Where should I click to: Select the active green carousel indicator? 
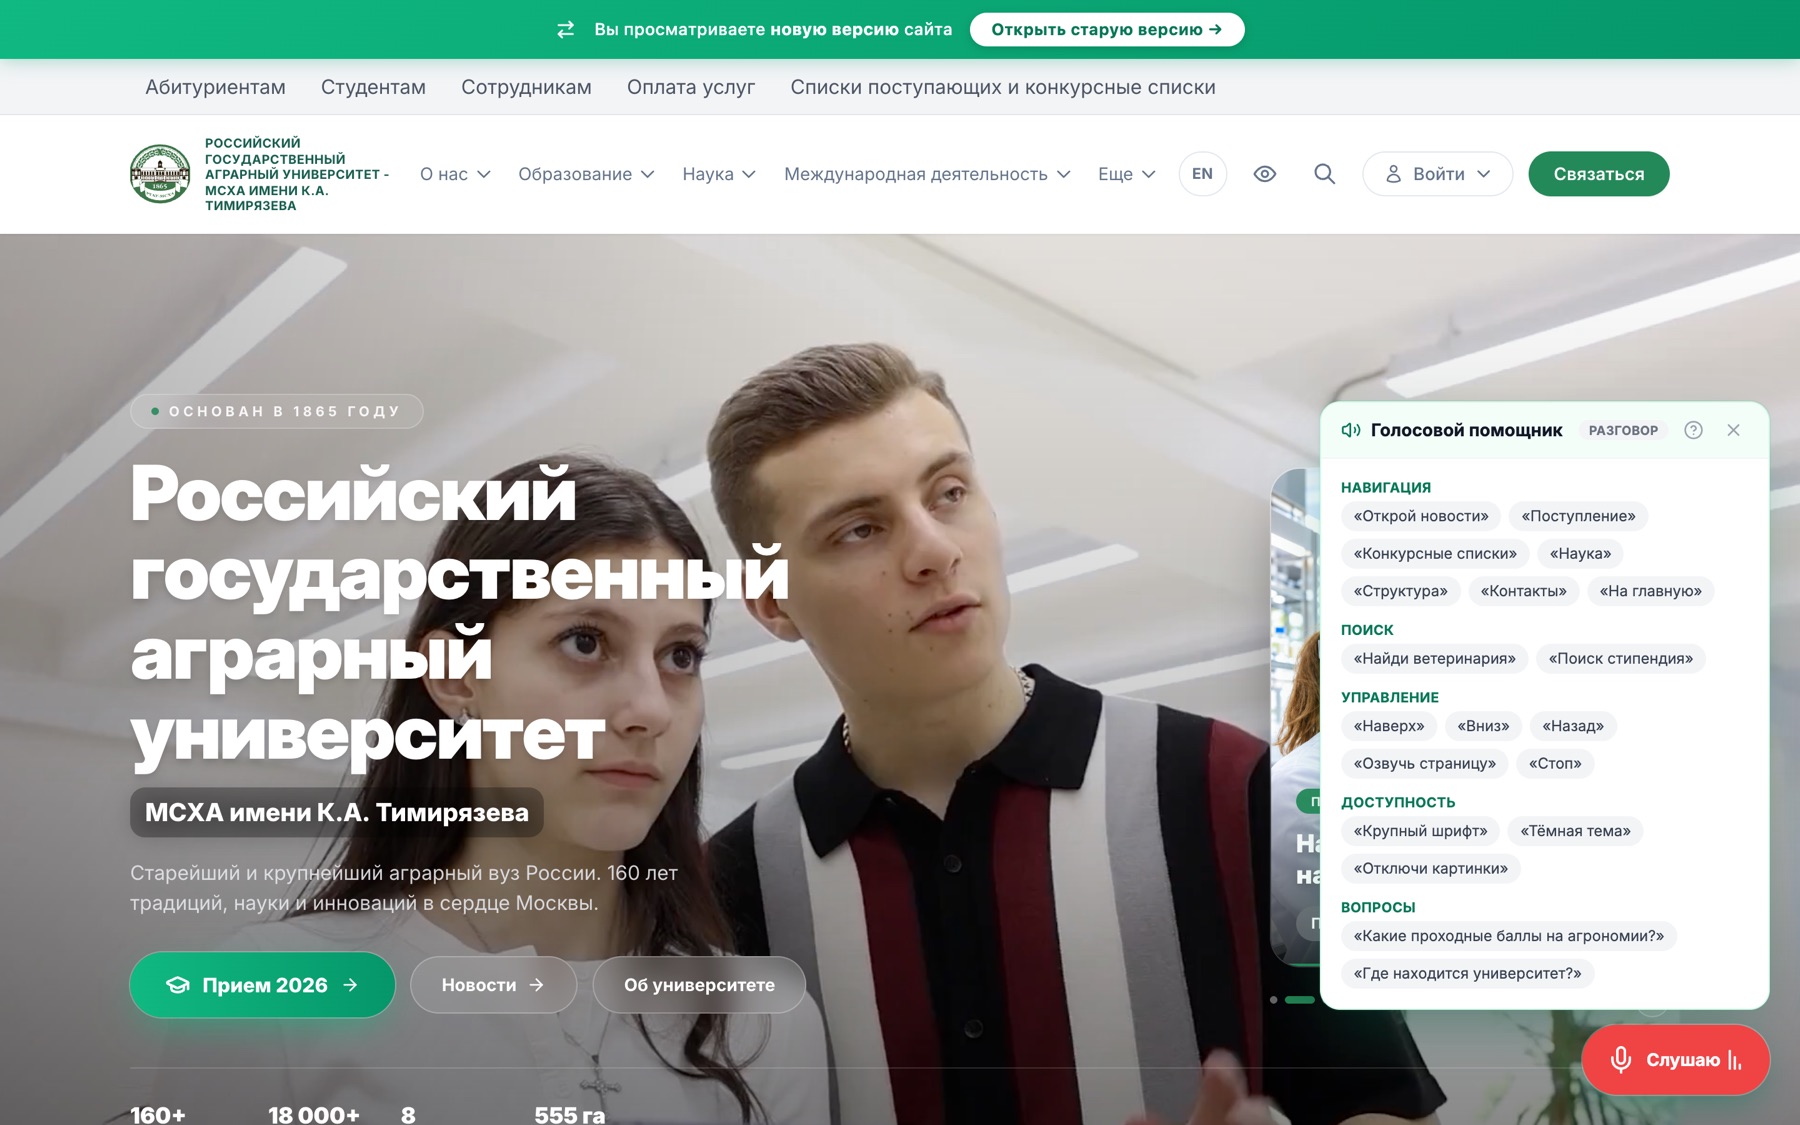coord(1300,1000)
